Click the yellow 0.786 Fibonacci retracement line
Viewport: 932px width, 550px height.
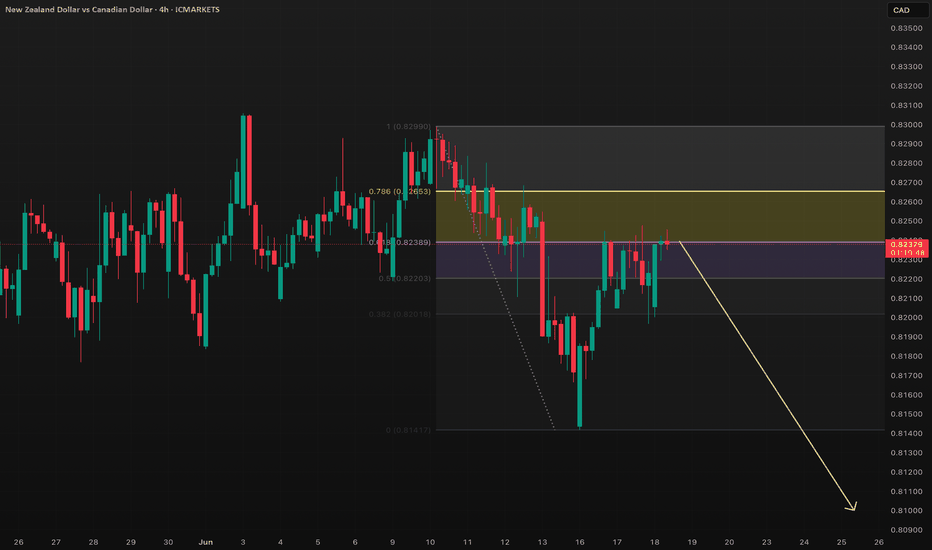[x=660, y=191]
